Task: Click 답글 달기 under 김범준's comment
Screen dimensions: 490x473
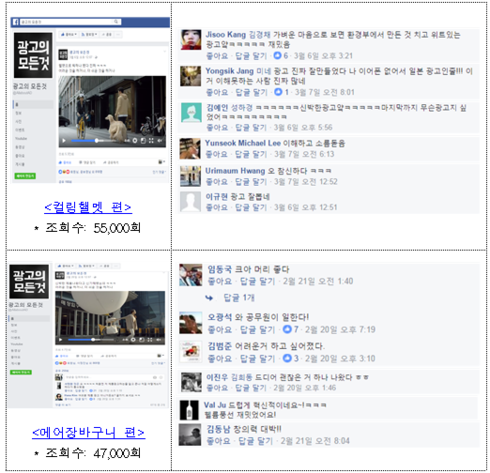Action: (x=257, y=358)
